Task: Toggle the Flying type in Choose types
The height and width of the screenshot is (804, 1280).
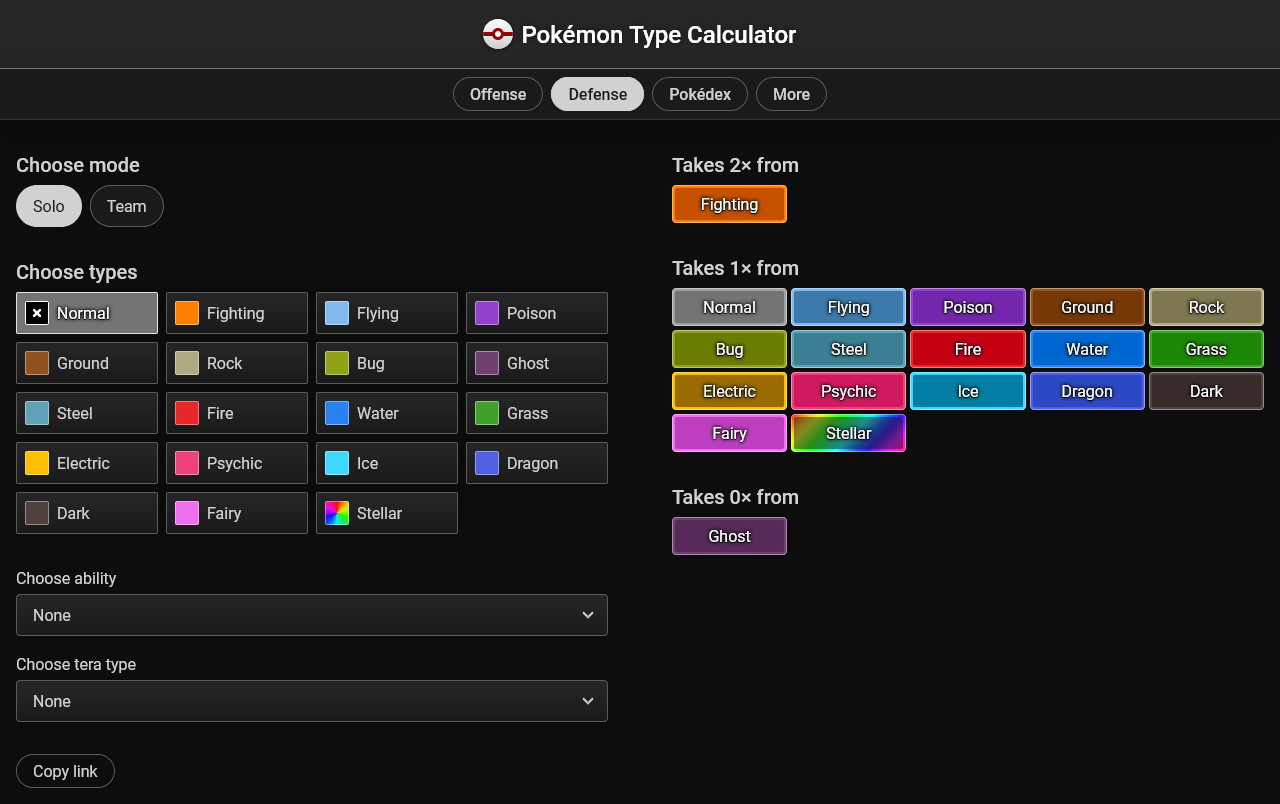Action: [387, 313]
